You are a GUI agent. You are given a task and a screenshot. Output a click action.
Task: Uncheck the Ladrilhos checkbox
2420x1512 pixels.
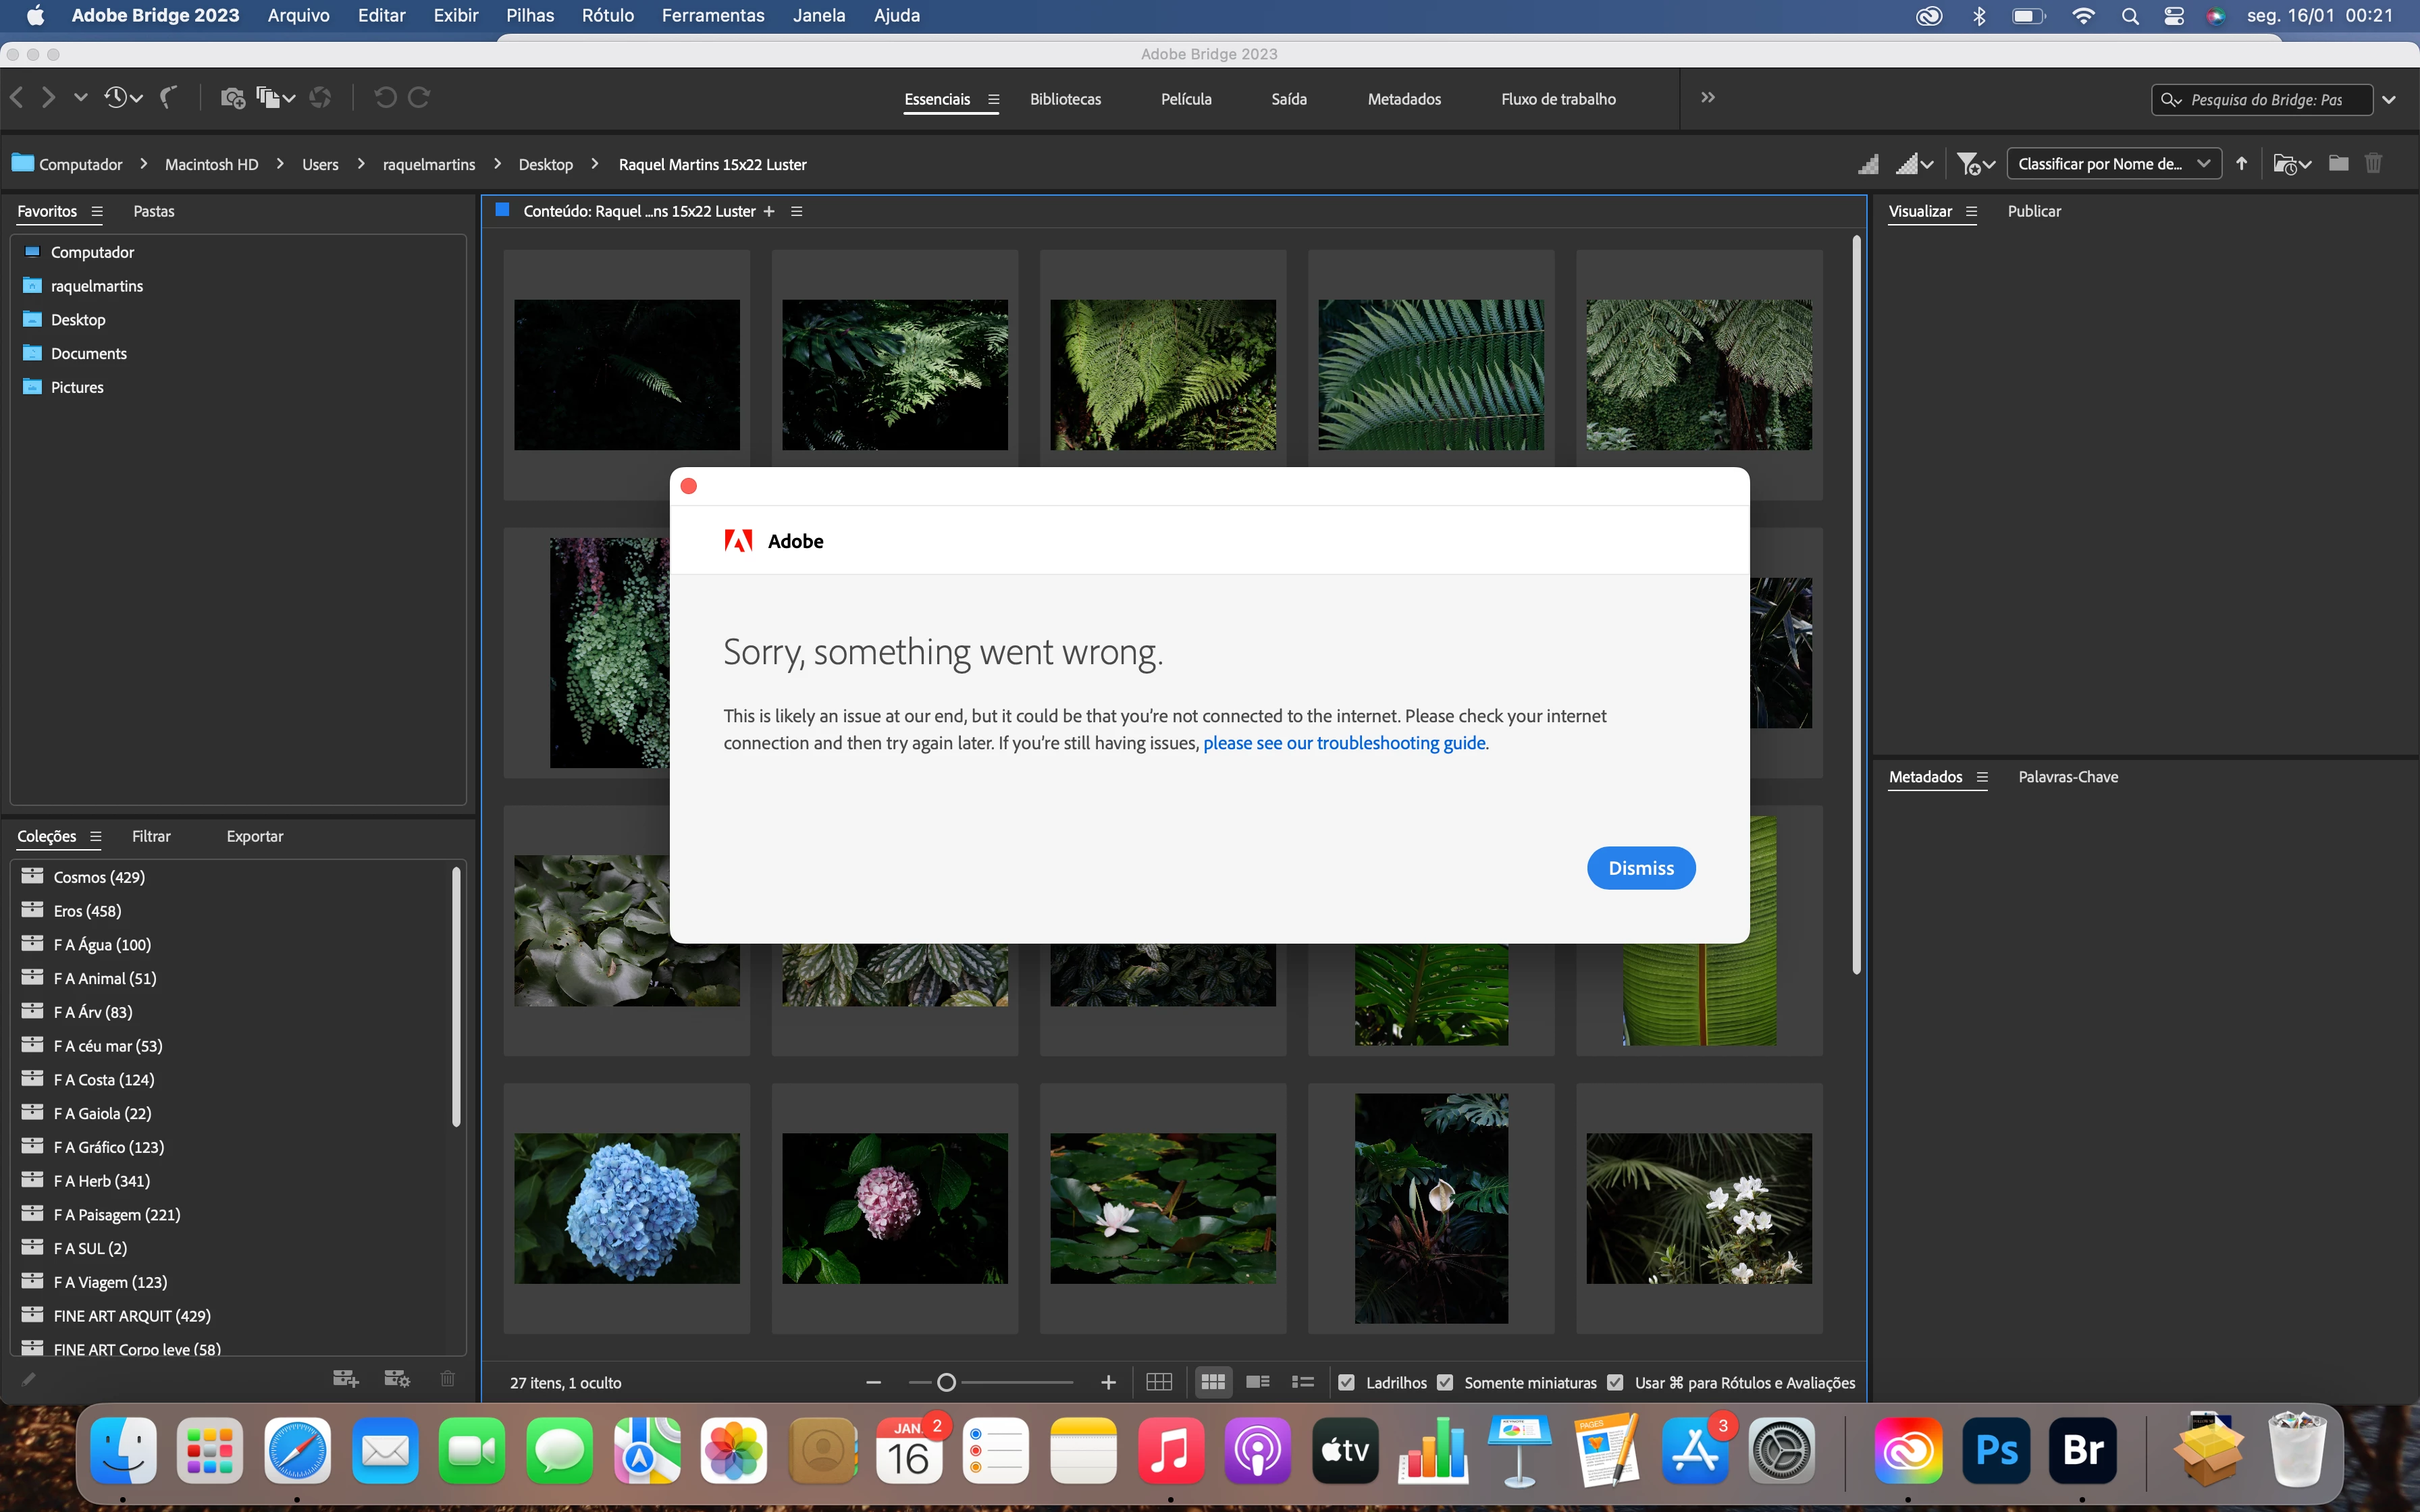[1346, 1382]
